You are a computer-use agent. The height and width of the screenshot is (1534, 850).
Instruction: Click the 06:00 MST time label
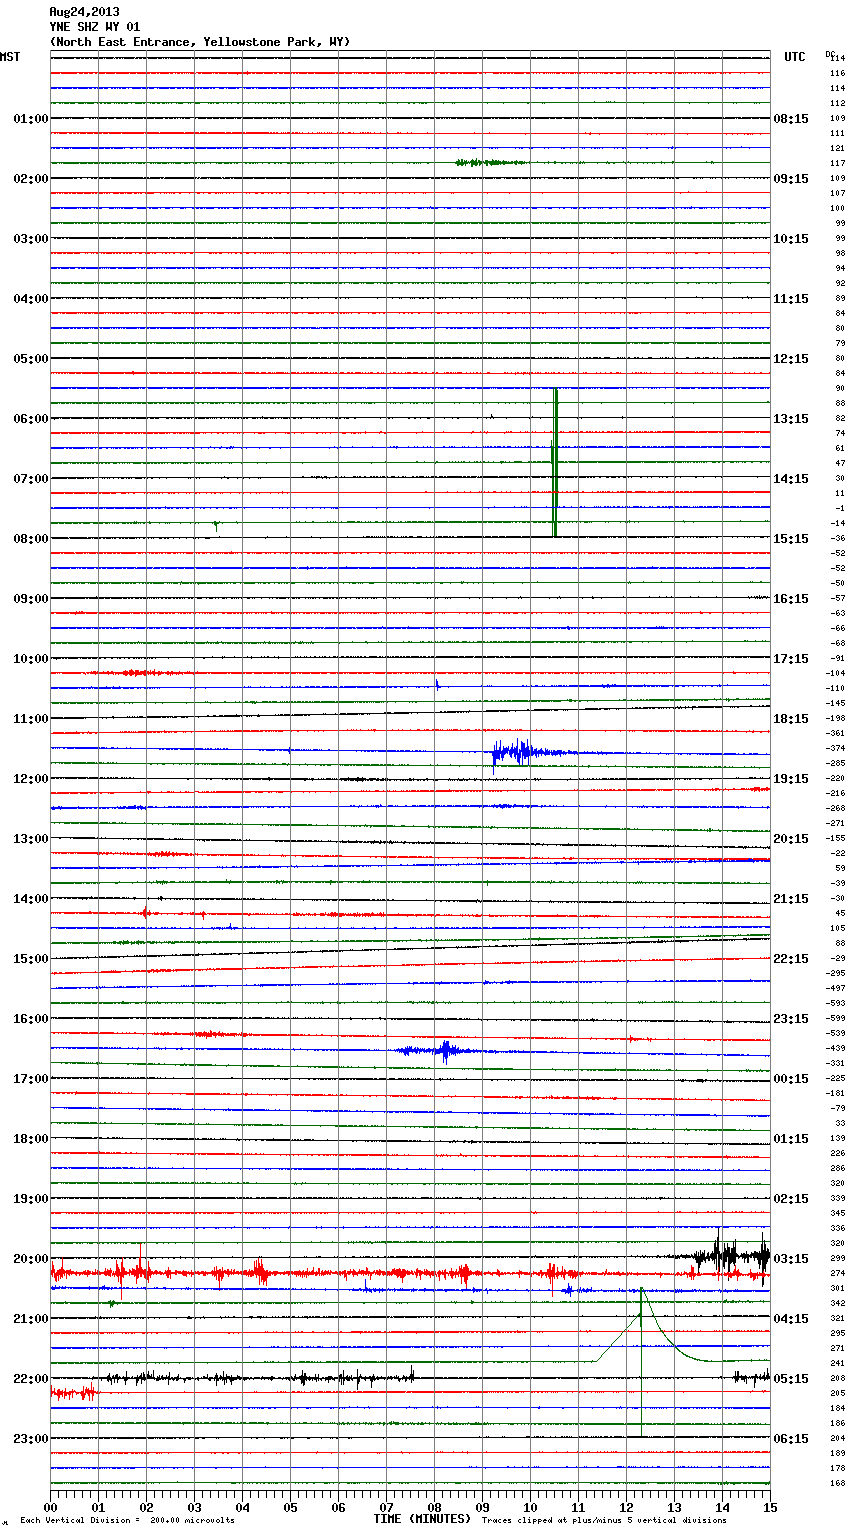click(31, 419)
